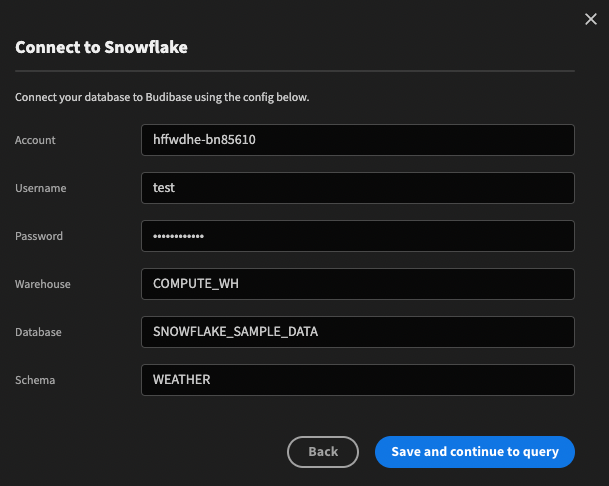Screen dimensions: 609x486
Task: Click the Account label
Action: [x=35, y=140]
